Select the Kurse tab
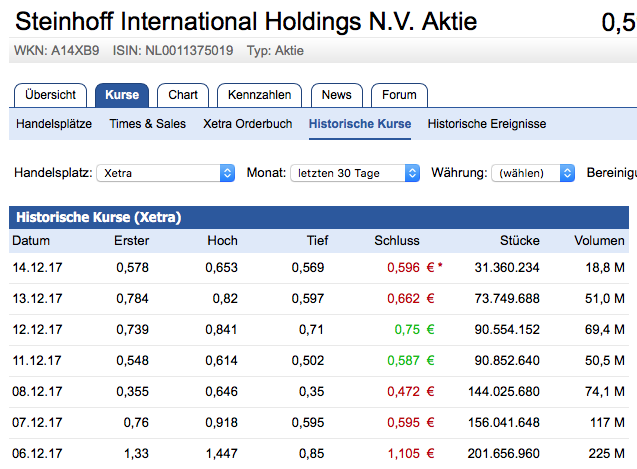Image resolution: width=637 pixels, height=469 pixels. click(x=122, y=95)
